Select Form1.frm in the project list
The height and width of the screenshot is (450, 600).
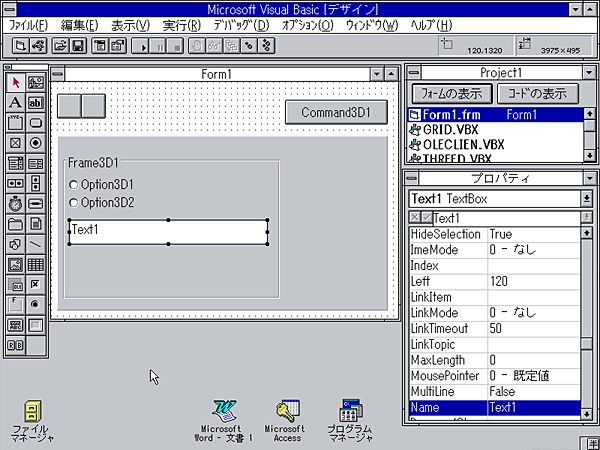coord(496,115)
